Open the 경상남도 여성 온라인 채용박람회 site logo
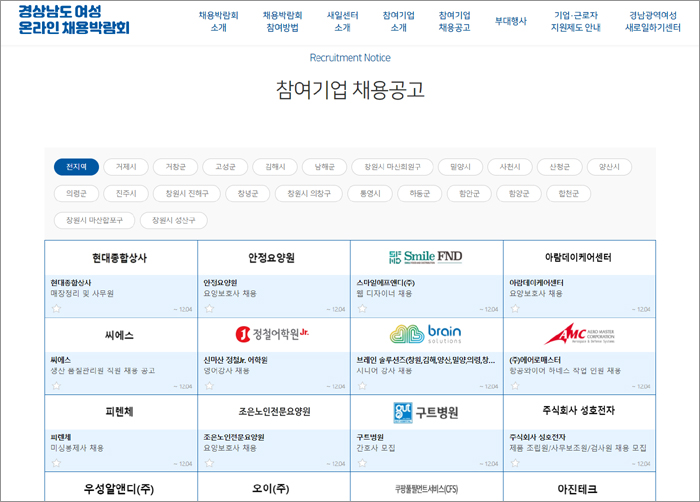The height and width of the screenshot is (502, 700). pyautogui.click(x=74, y=20)
